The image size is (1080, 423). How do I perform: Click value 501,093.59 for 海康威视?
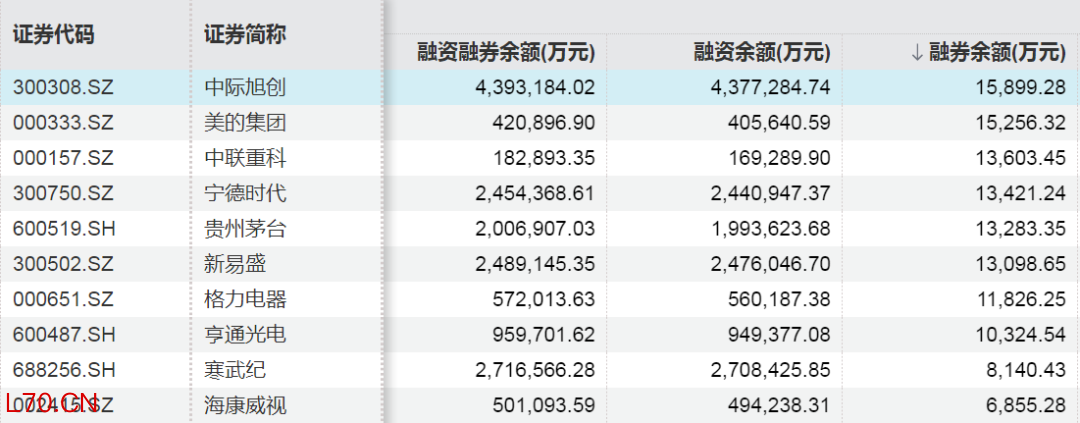point(543,405)
